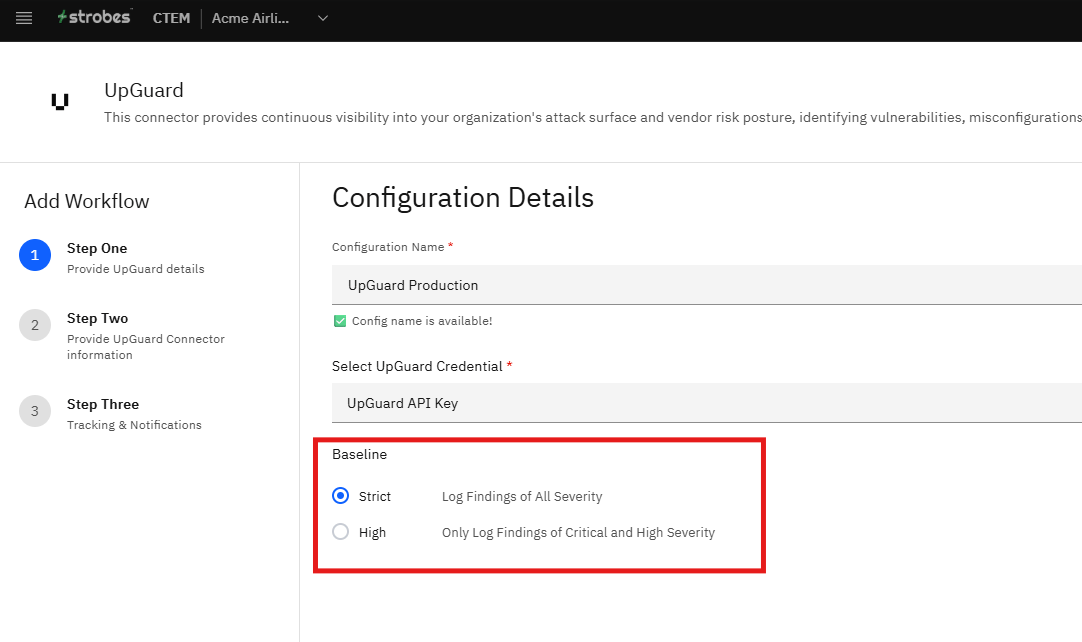Click the 'Tracking & Notifications' subtitle
The image size is (1082, 642).
pyautogui.click(x=135, y=425)
